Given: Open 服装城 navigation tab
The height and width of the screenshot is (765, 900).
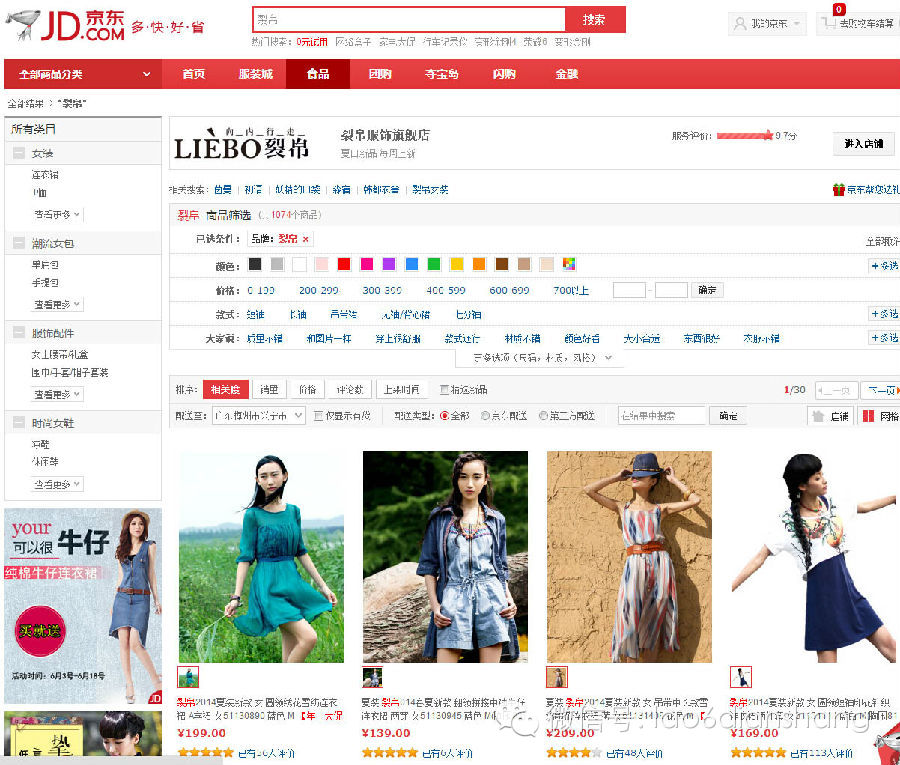Looking at the screenshot, I should click(x=255, y=74).
